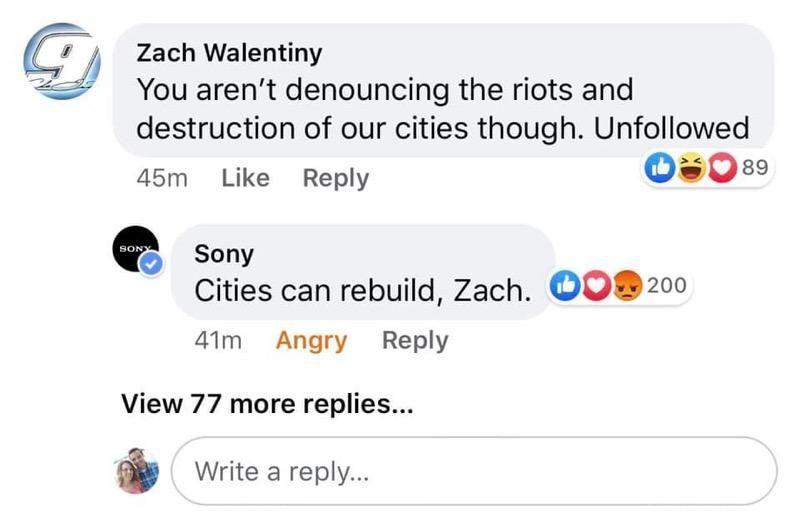
Task: Click heart reaction icon on Zach's comment
Action: 720,168
